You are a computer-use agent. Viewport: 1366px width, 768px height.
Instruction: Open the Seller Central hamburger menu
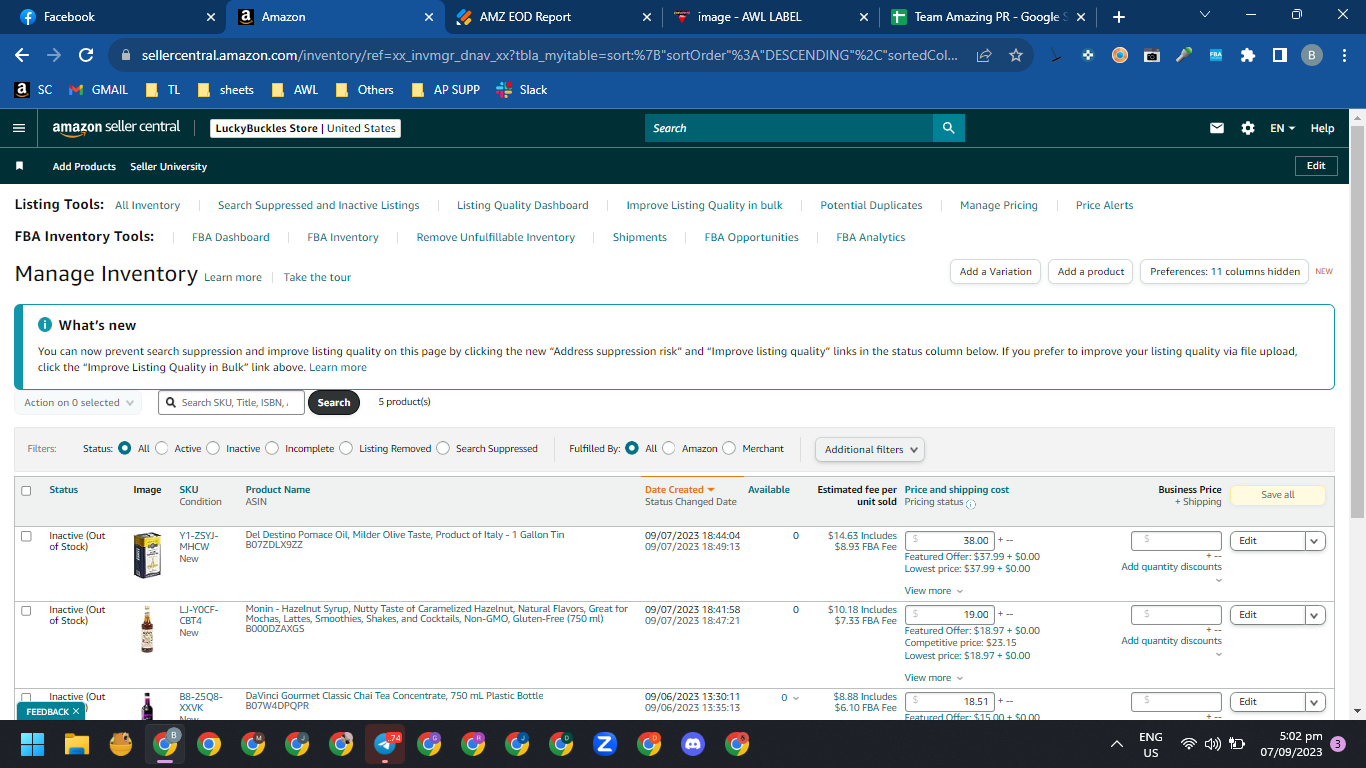click(18, 128)
